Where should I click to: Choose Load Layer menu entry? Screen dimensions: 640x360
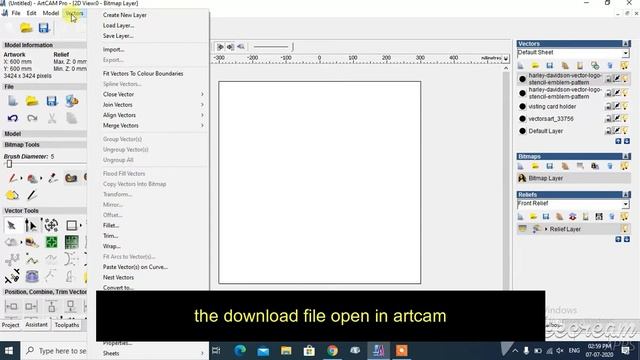118,25
